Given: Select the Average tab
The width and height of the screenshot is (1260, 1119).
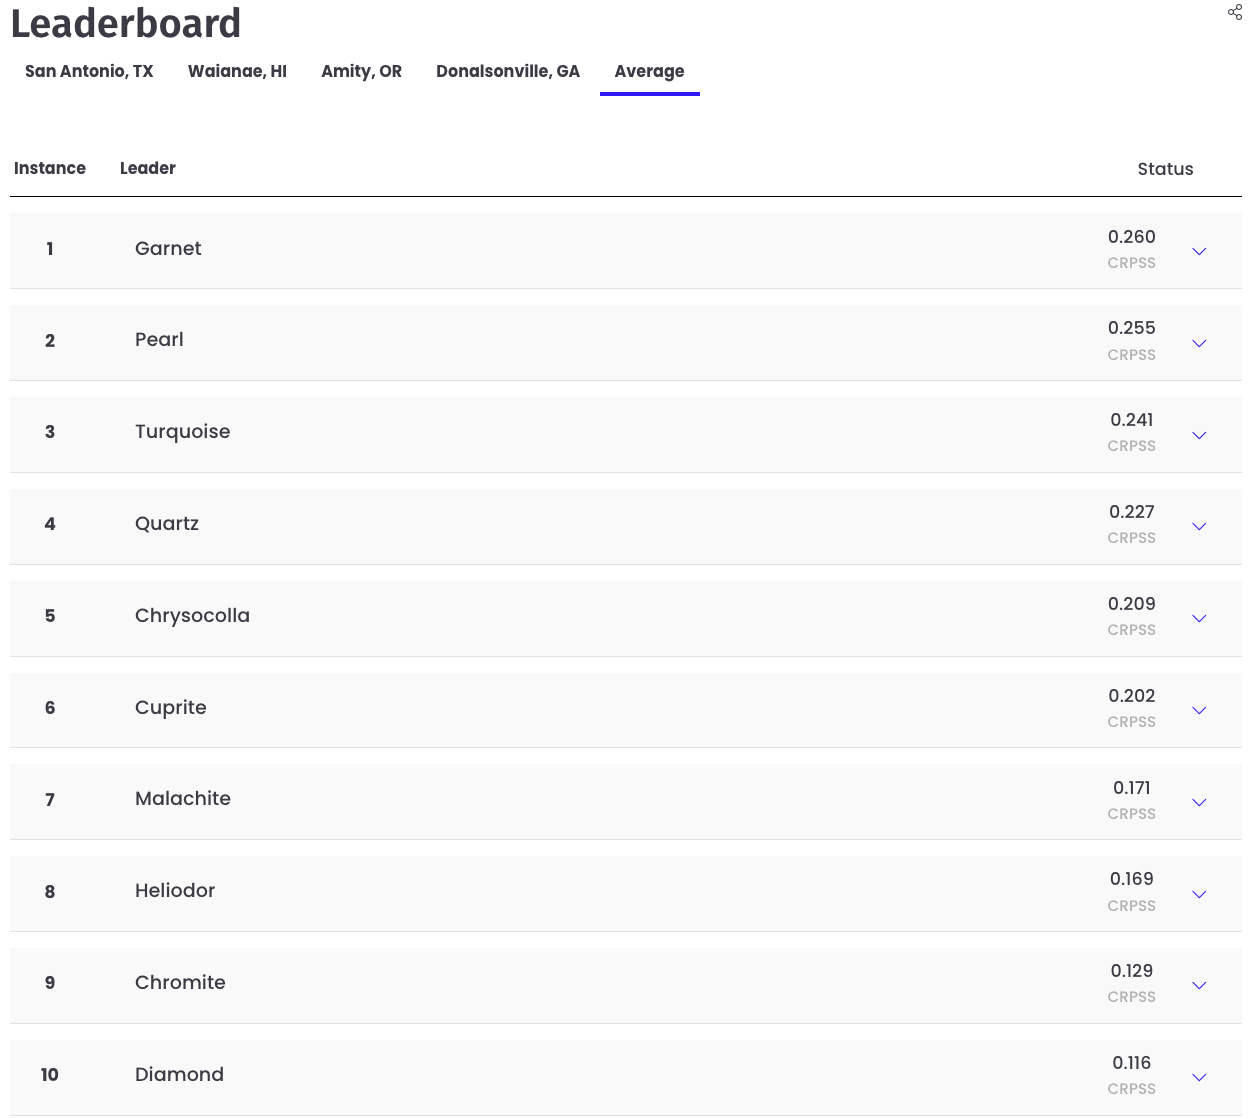Looking at the screenshot, I should [650, 71].
